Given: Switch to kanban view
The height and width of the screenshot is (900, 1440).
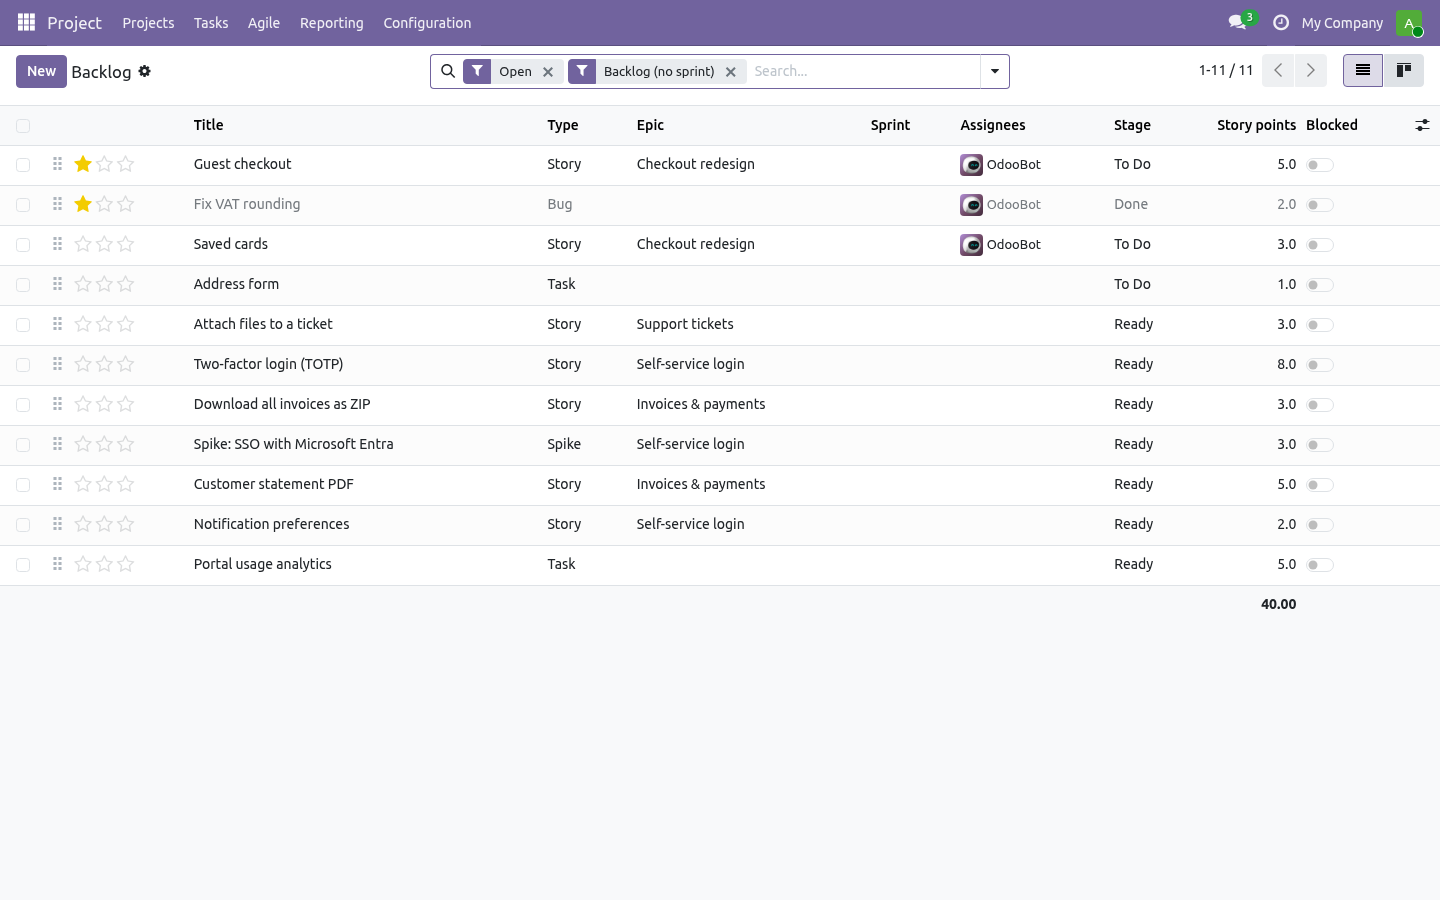Looking at the screenshot, I should tap(1404, 70).
